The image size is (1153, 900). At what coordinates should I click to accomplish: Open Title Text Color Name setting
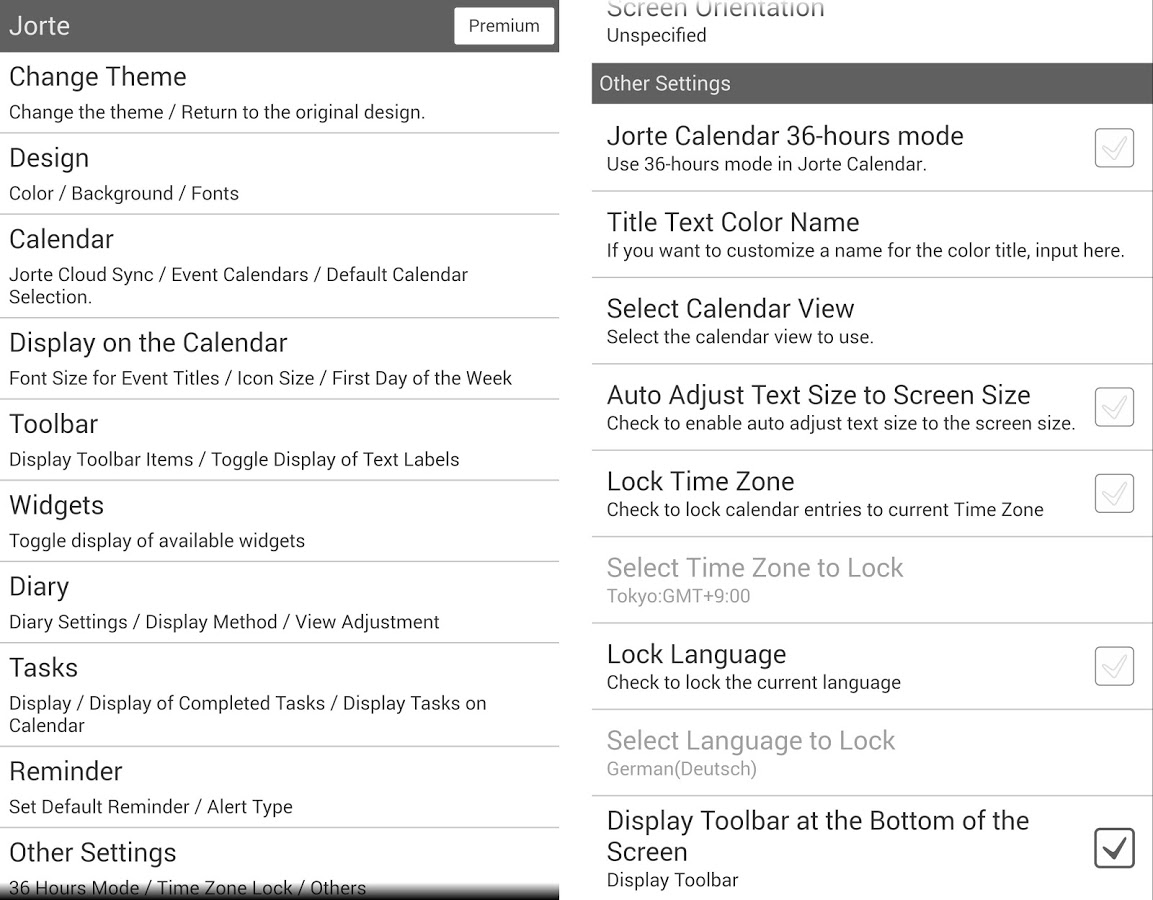[872, 235]
